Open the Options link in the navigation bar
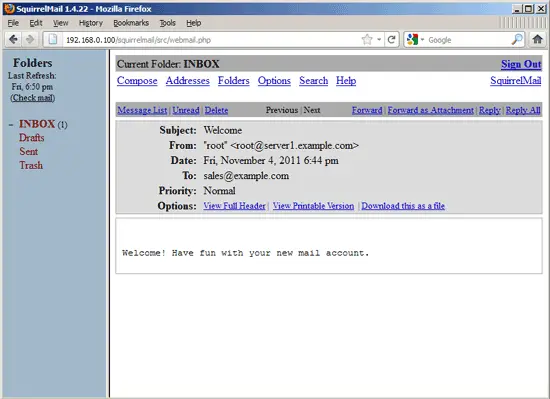Screen dimensions: 550x399 point(274,81)
